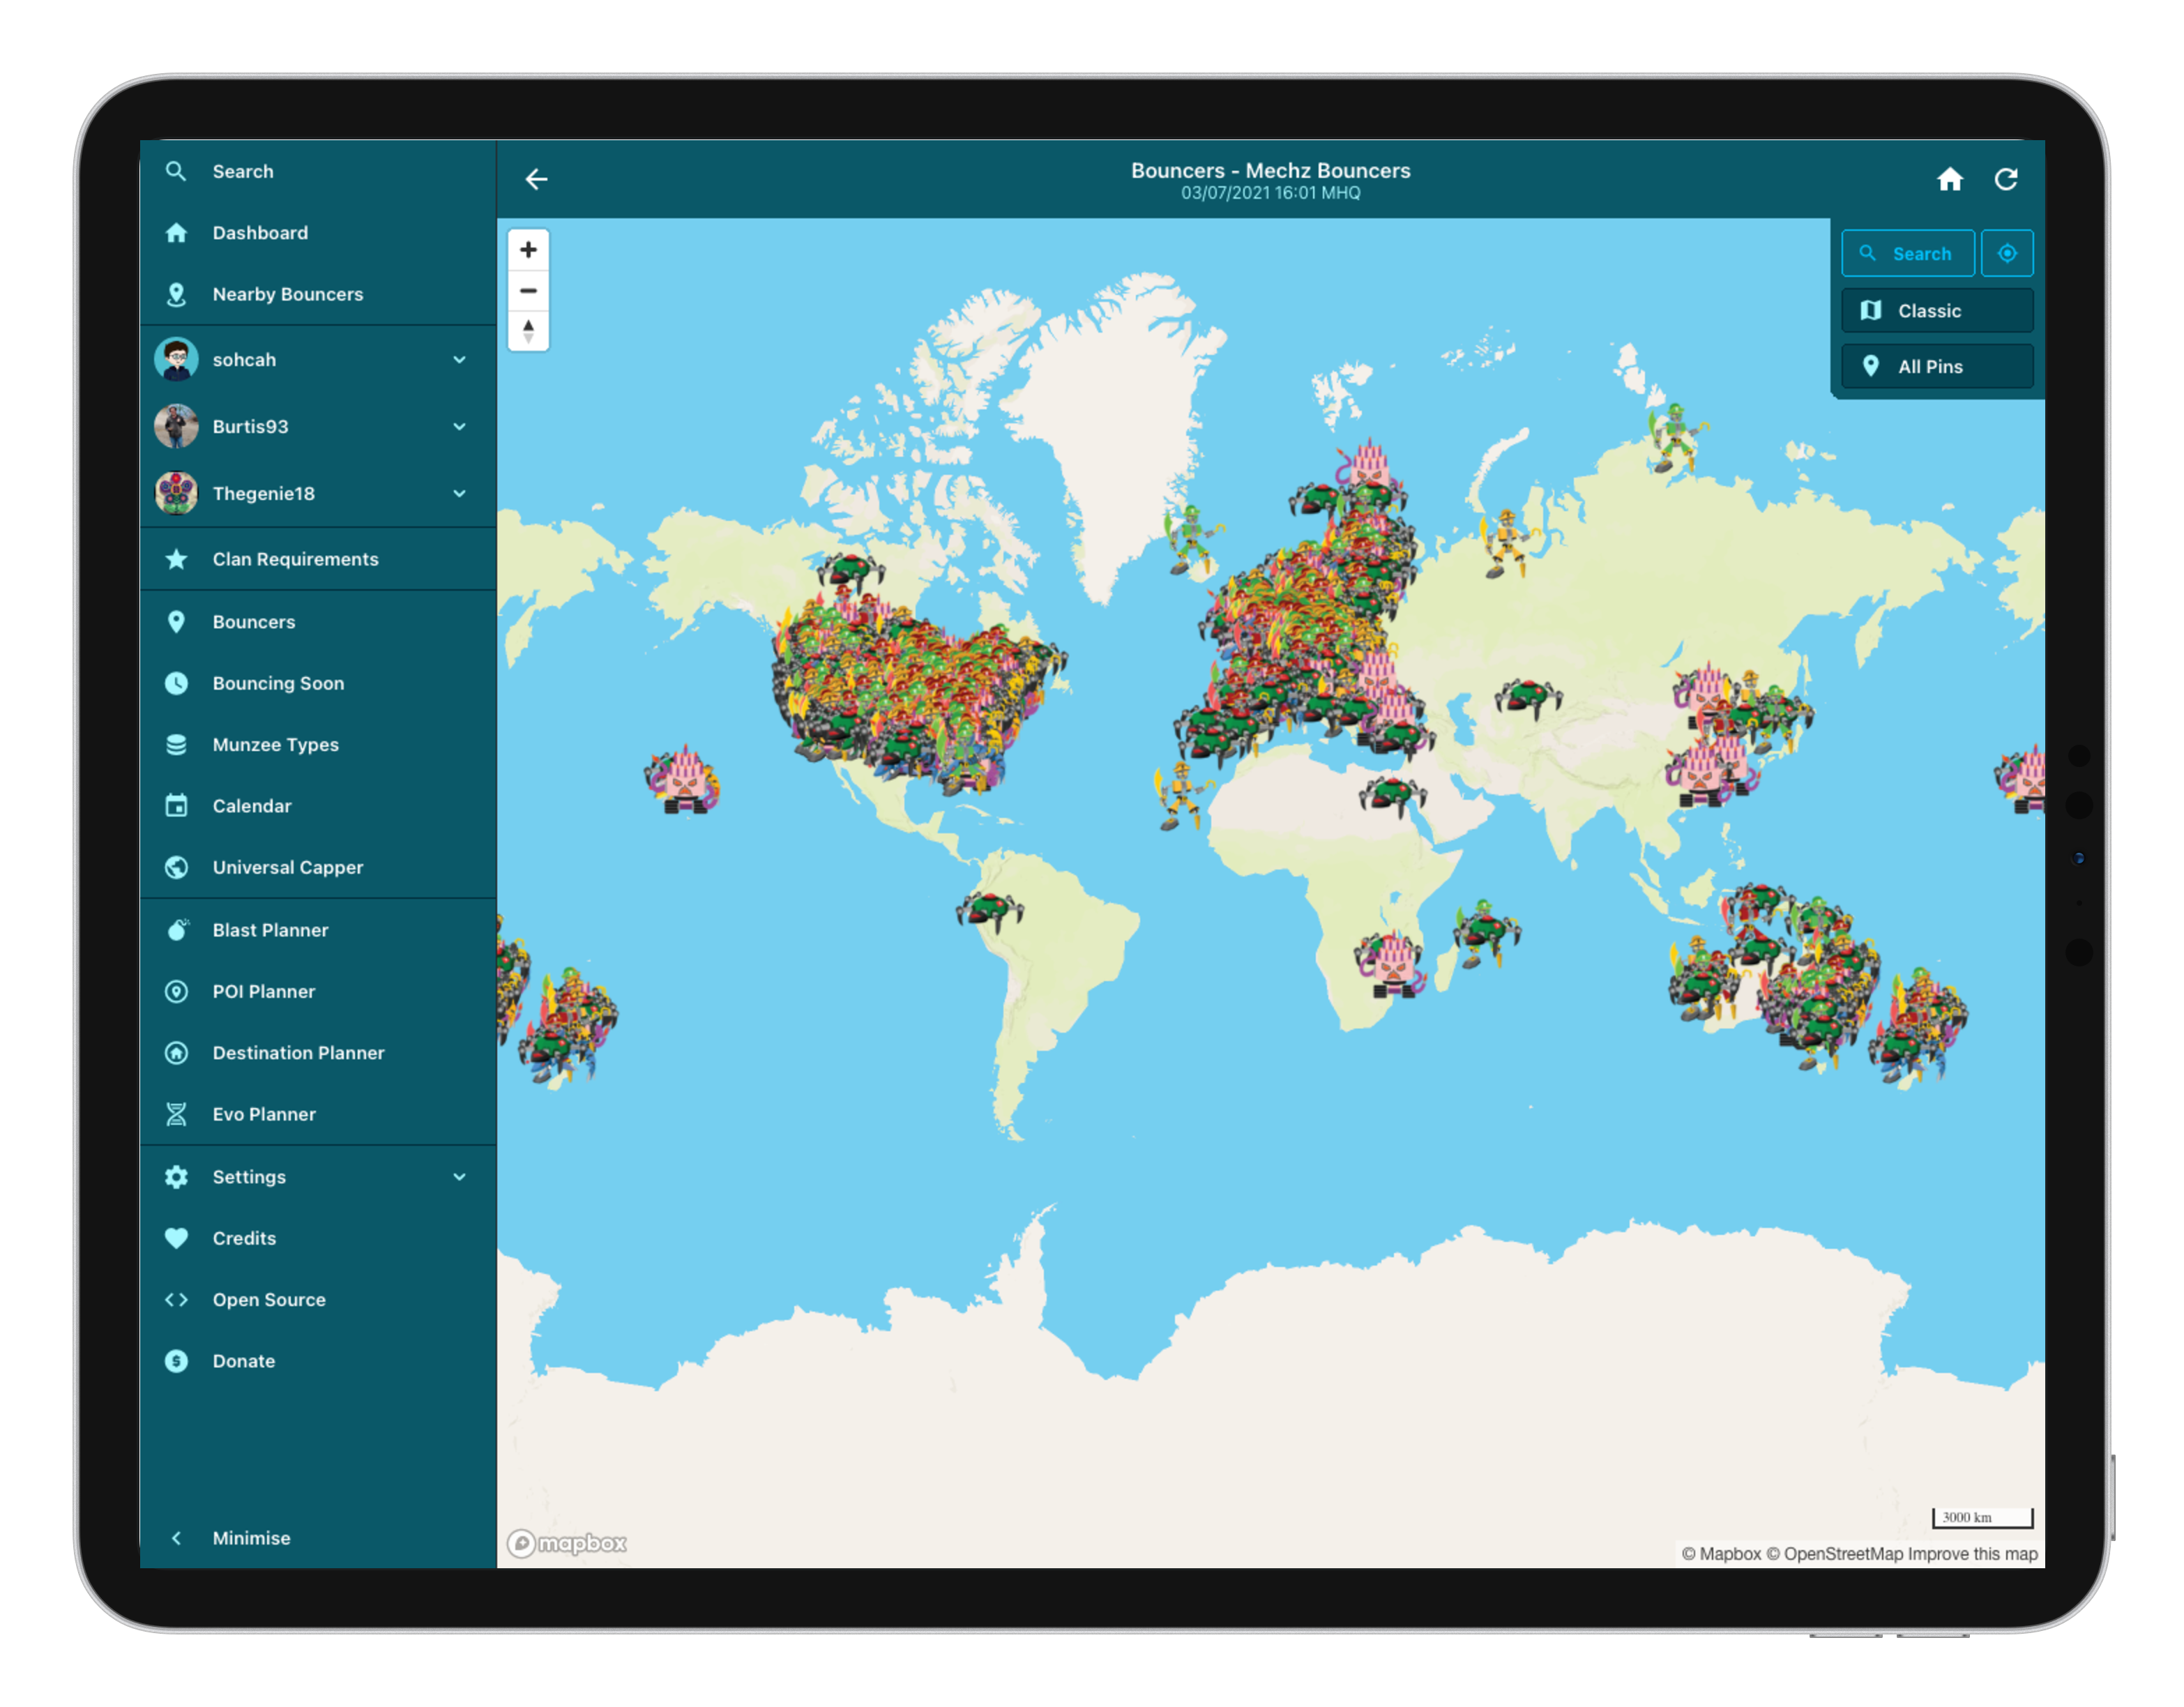Open Nearby Bouncers
The width and height of the screenshot is (2184, 1707).
pyautogui.click(x=317, y=294)
